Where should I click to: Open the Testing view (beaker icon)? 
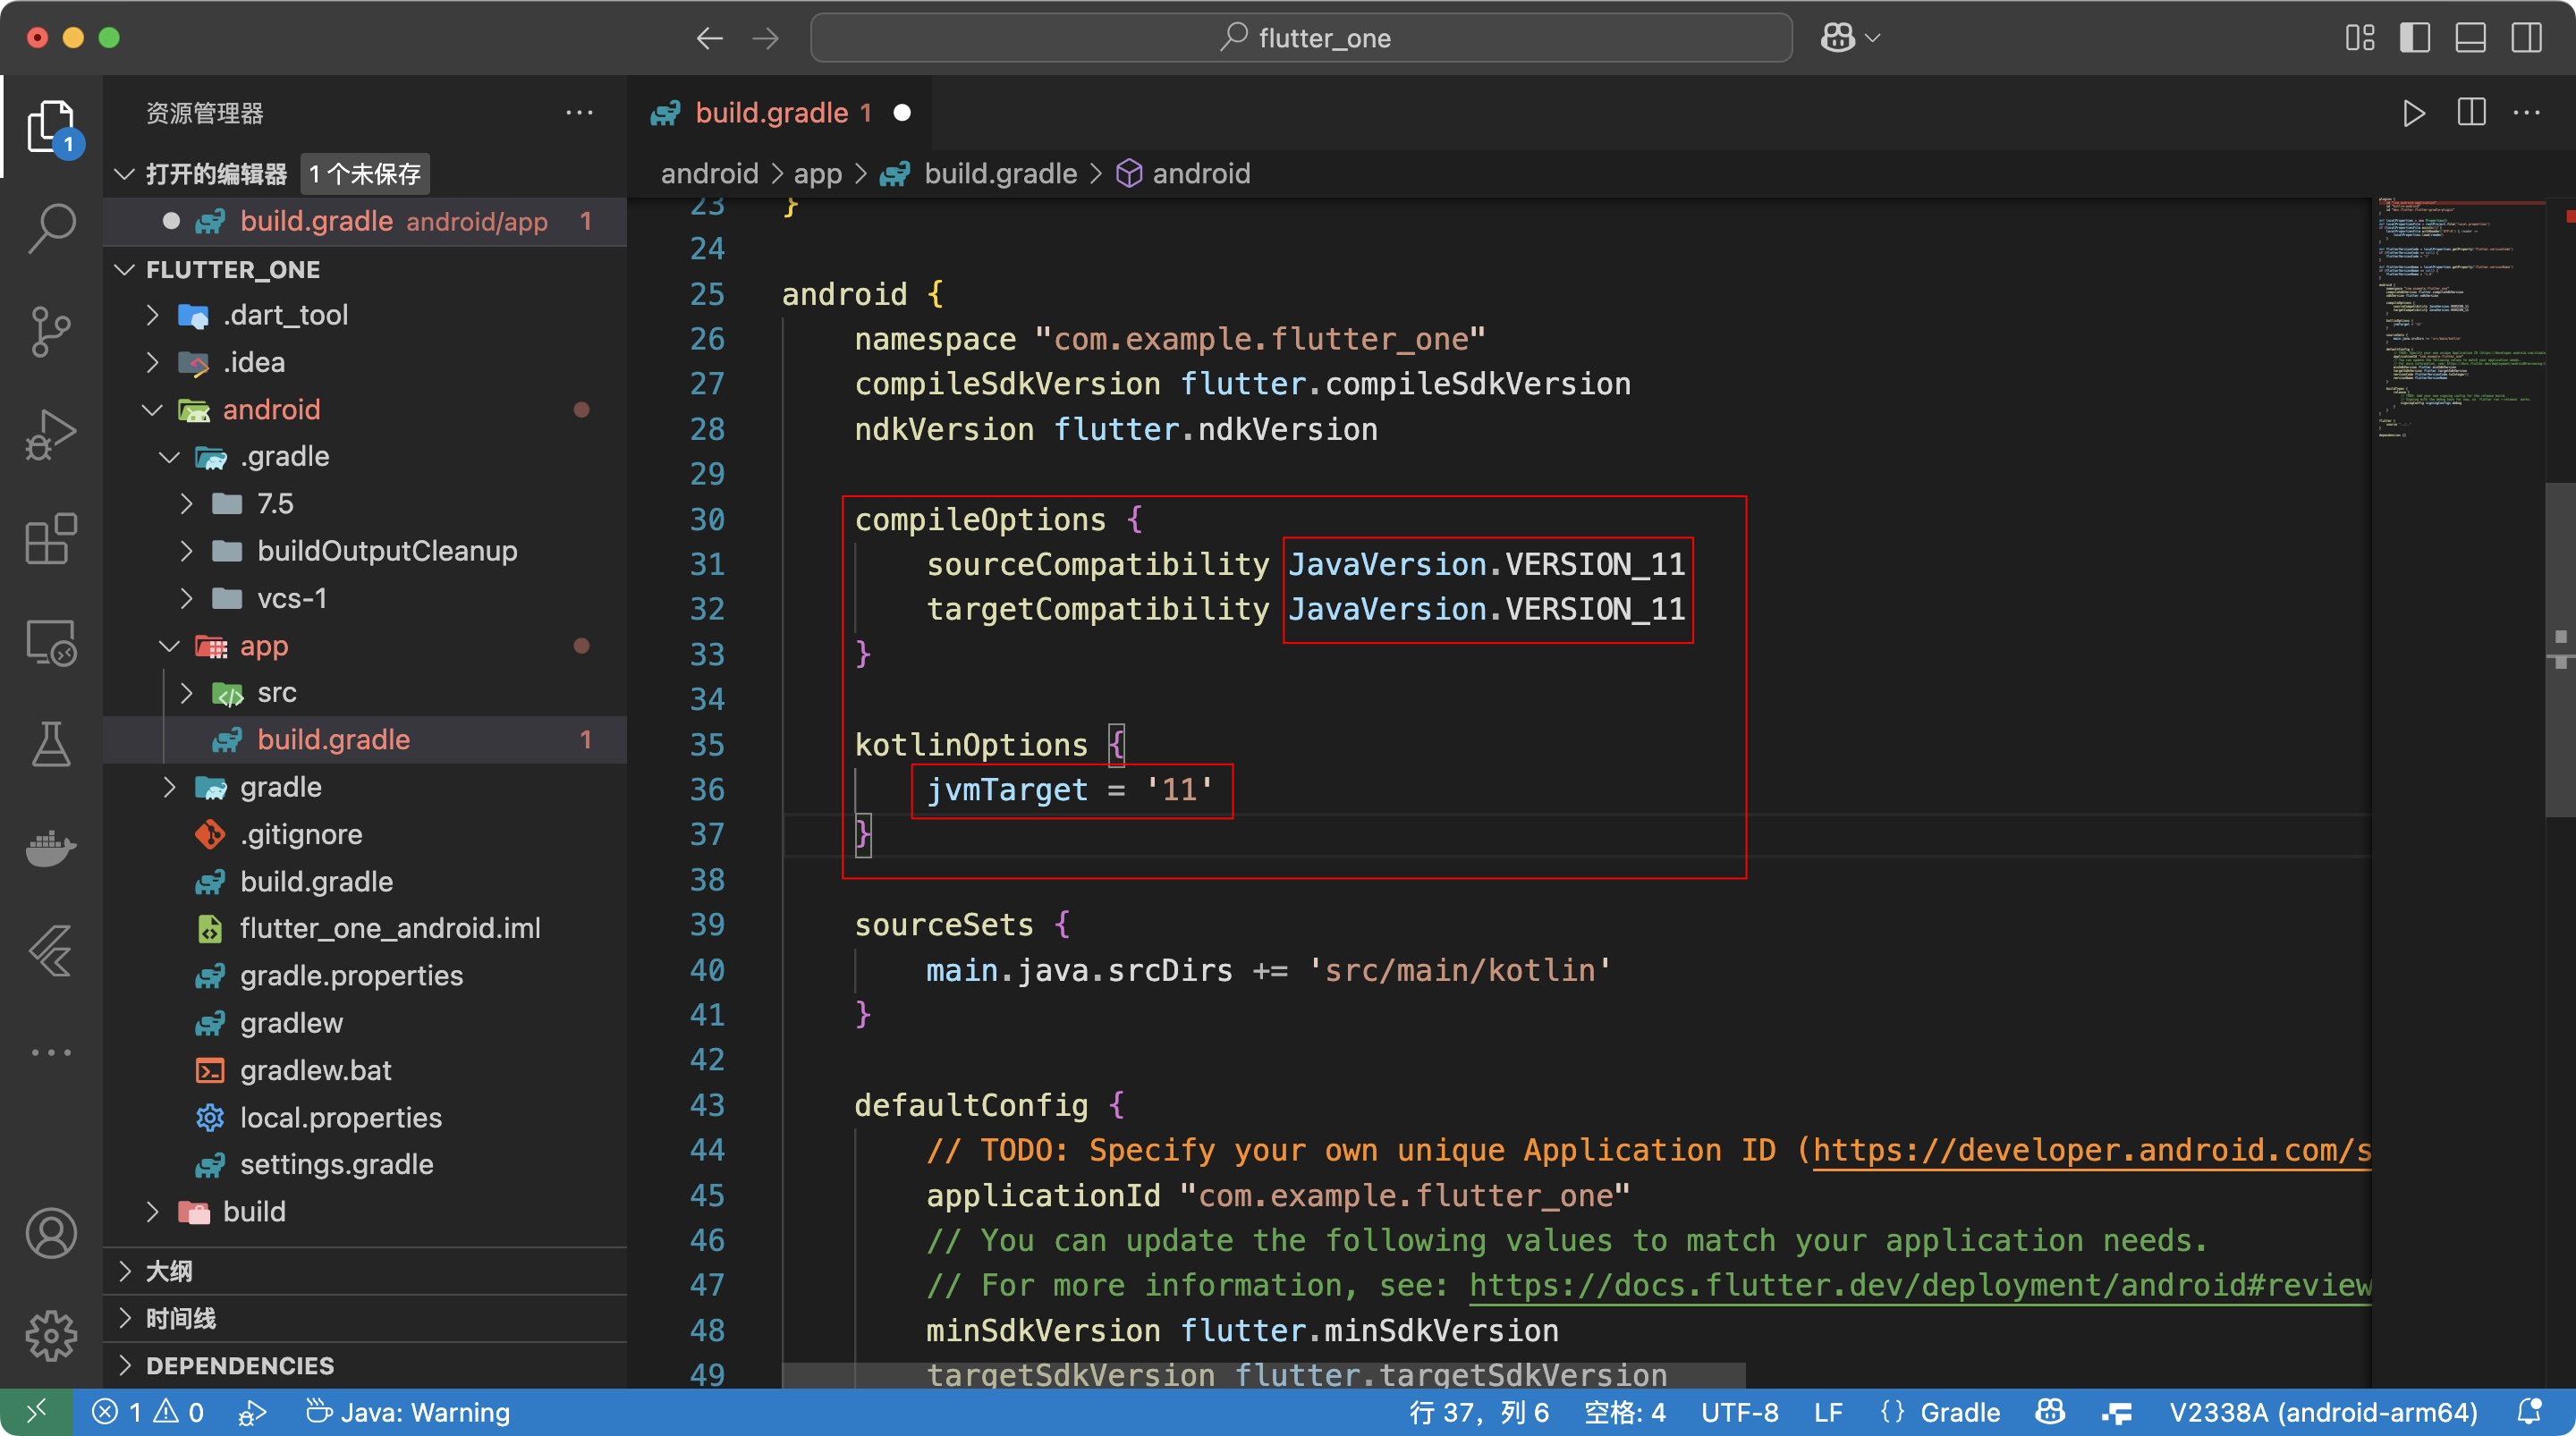(51, 744)
